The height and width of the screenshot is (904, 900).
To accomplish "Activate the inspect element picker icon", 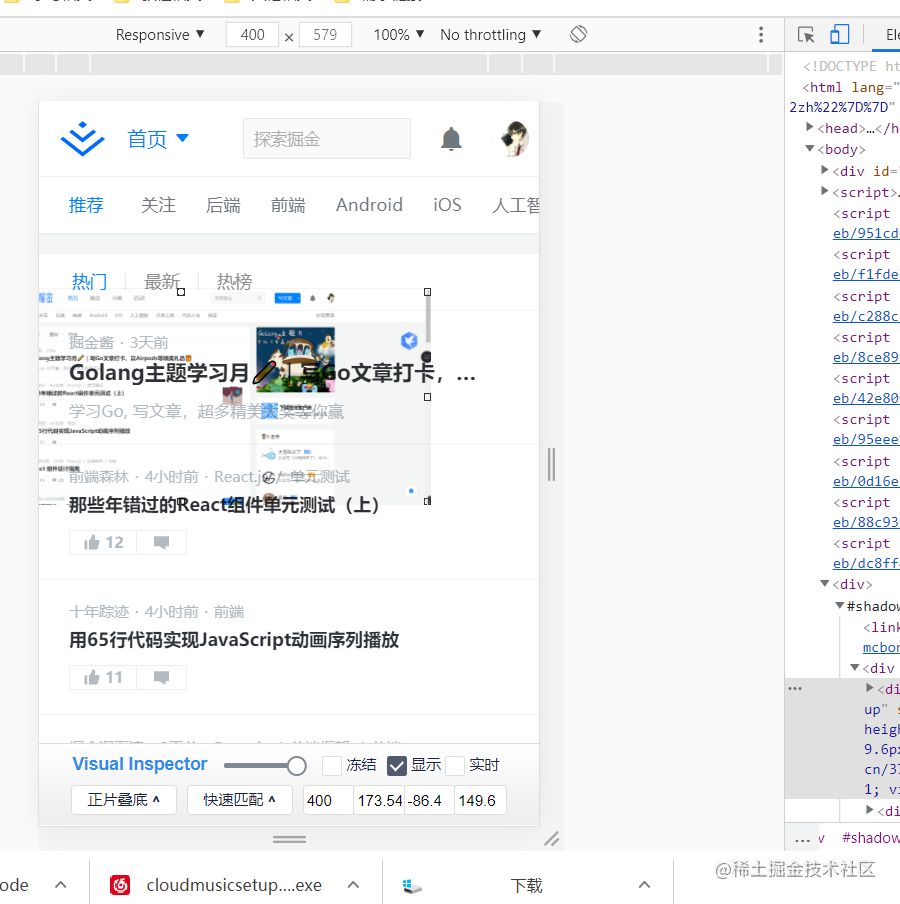I will point(806,35).
